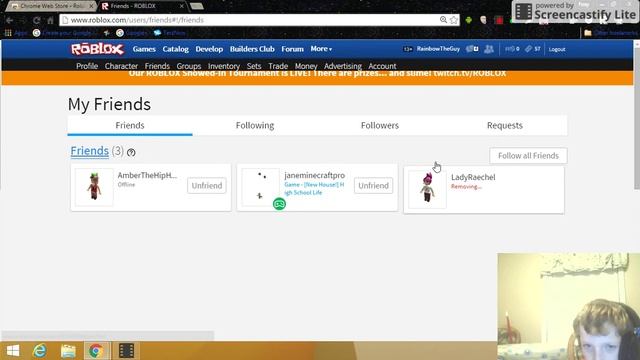Image resolution: width=640 pixels, height=360 pixels.
Task: Click the red extension icon
Action: click(498, 20)
